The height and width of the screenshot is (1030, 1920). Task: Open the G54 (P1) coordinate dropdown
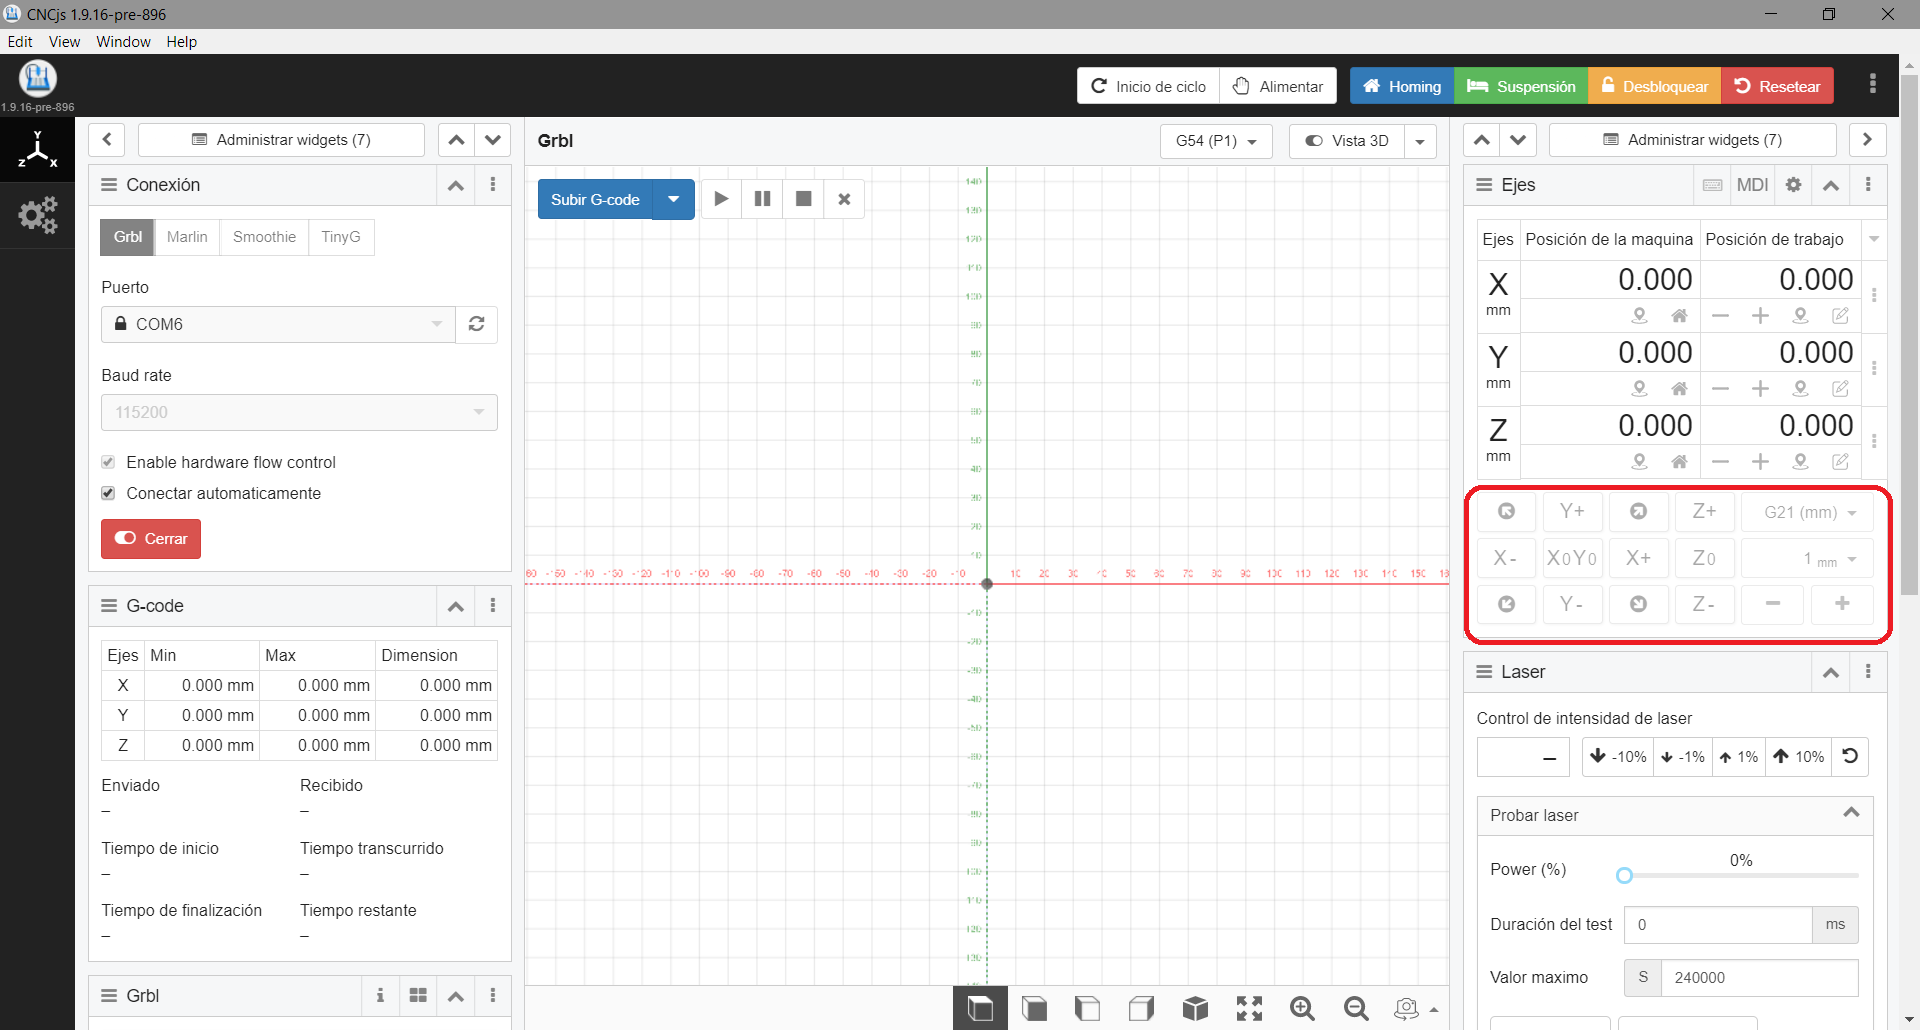(x=1215, y=141)
